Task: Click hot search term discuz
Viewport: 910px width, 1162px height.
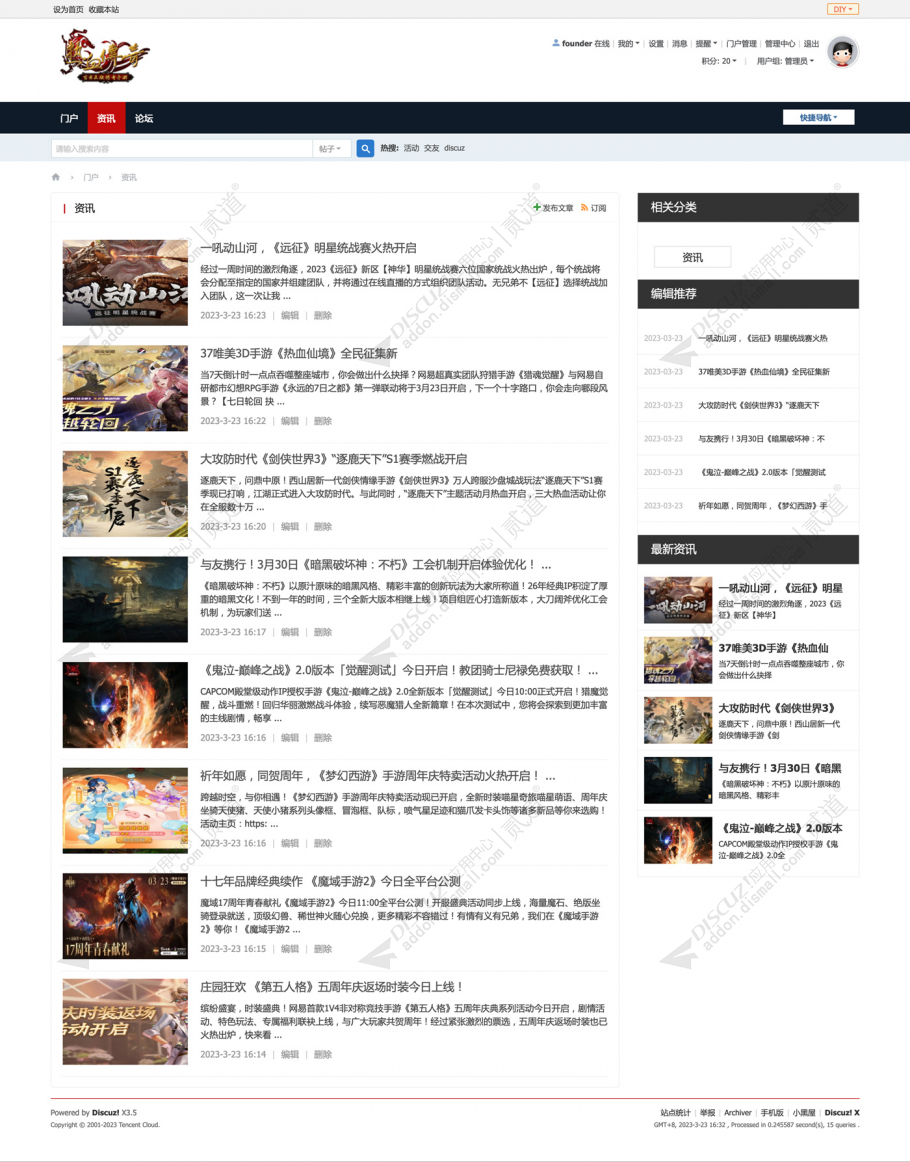Action: (454, 148)
